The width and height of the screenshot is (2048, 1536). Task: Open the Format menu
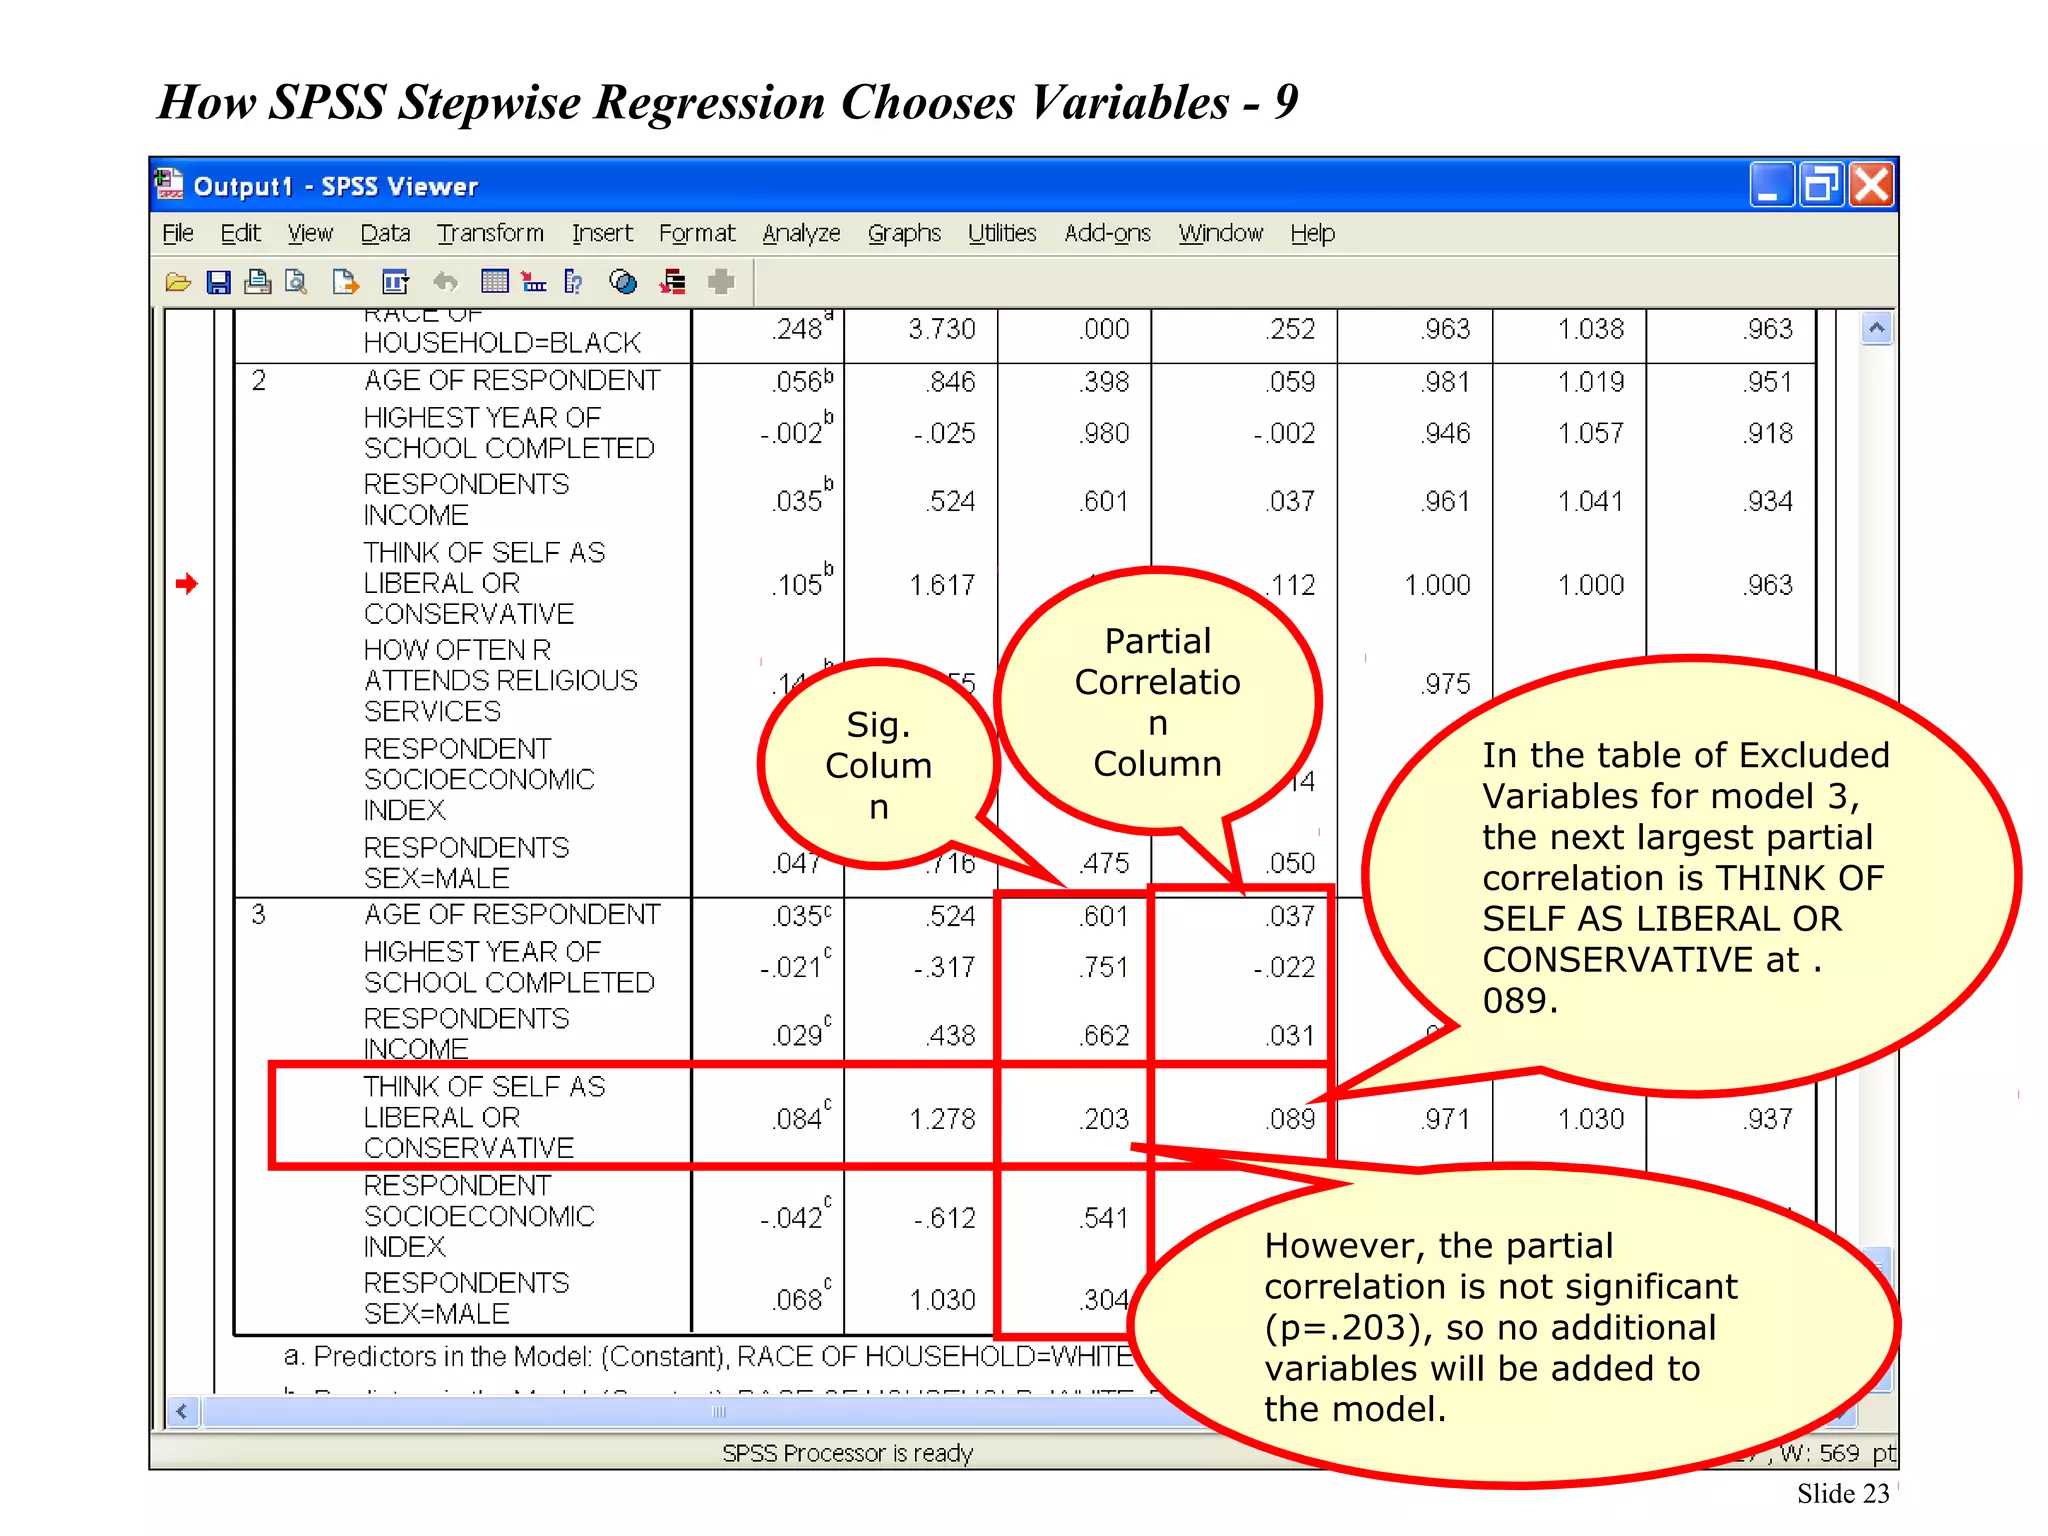pos(697,233)
